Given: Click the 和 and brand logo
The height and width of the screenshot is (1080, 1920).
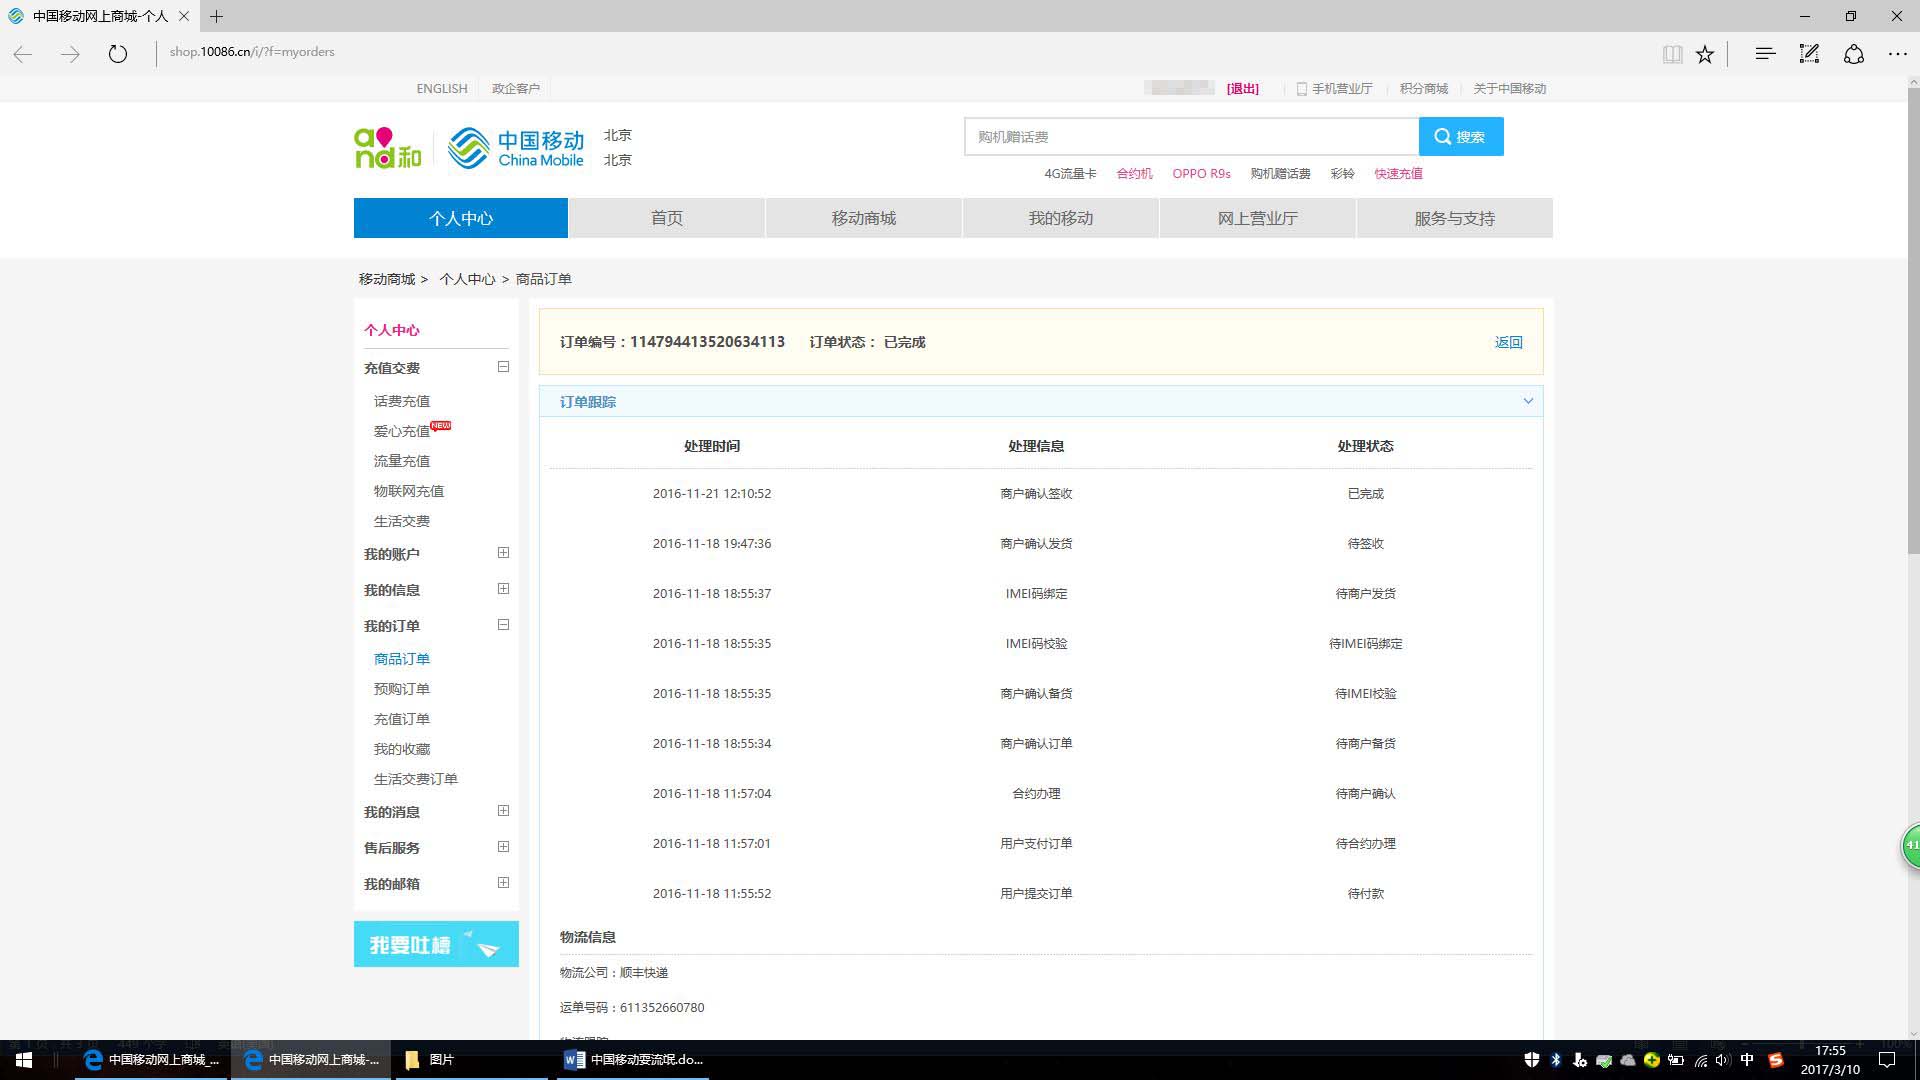Looking at the screenshot, I should click(388, 148).
